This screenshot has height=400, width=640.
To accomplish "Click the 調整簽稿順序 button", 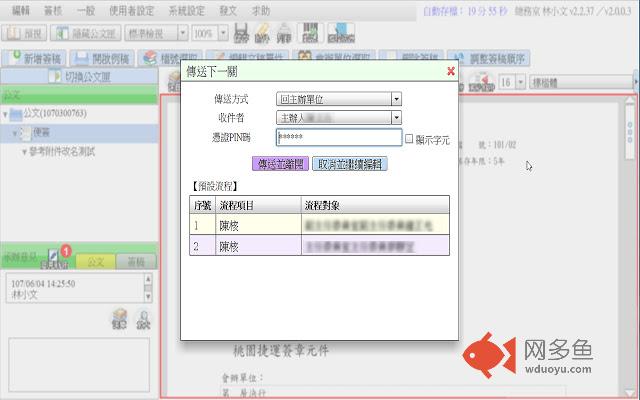I will (489, 58).
